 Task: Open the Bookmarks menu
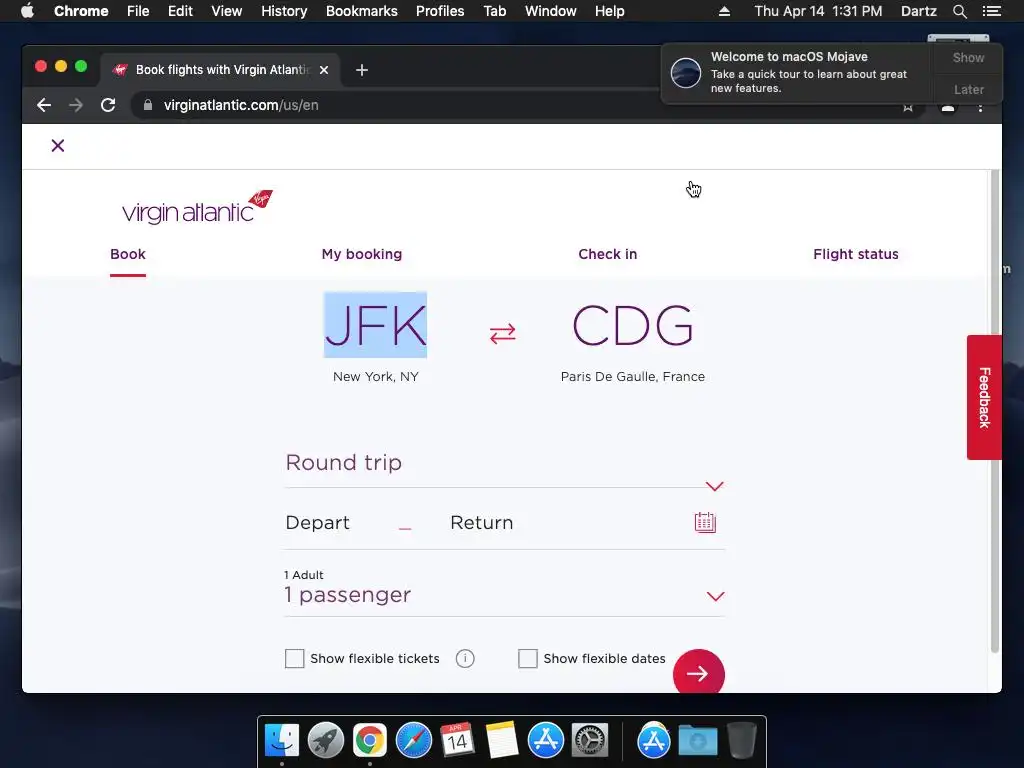(x=362, y=11)
